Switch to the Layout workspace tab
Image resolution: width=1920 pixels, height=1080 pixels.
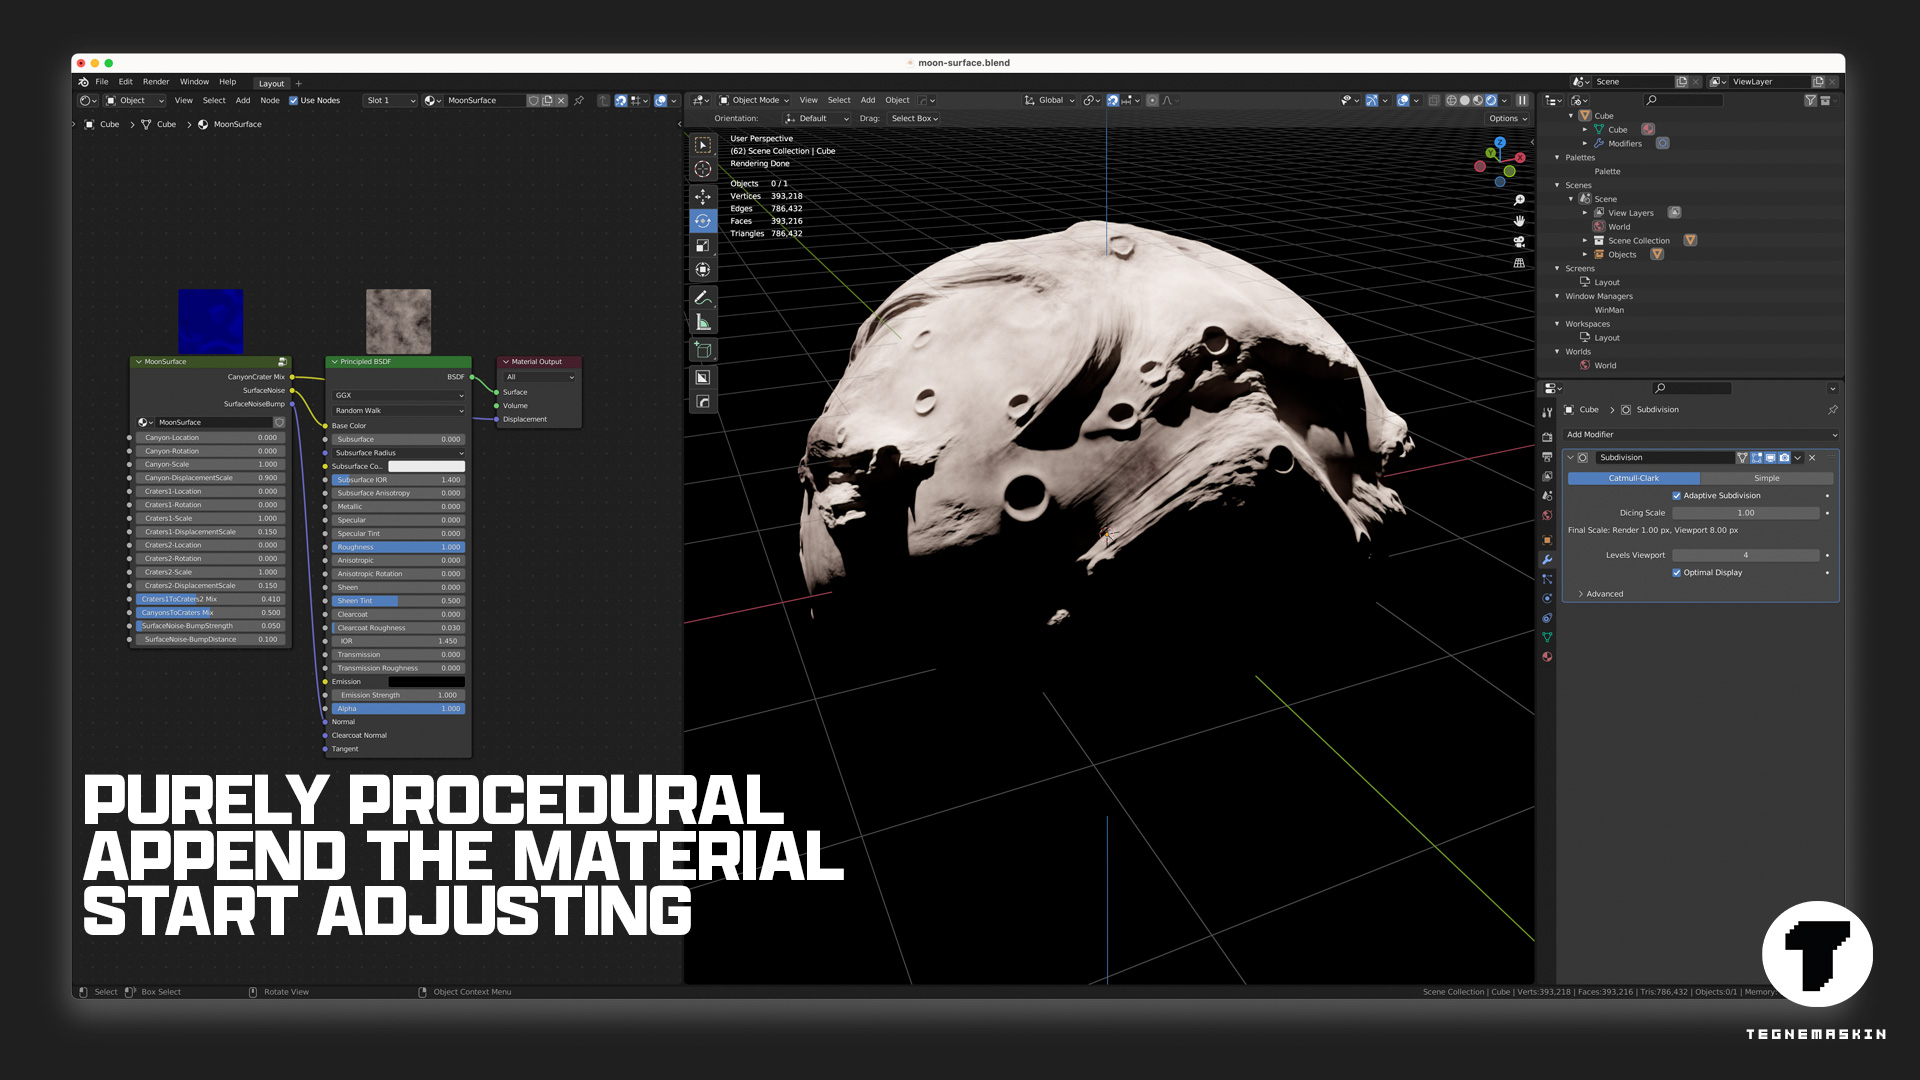click(271, 83)
